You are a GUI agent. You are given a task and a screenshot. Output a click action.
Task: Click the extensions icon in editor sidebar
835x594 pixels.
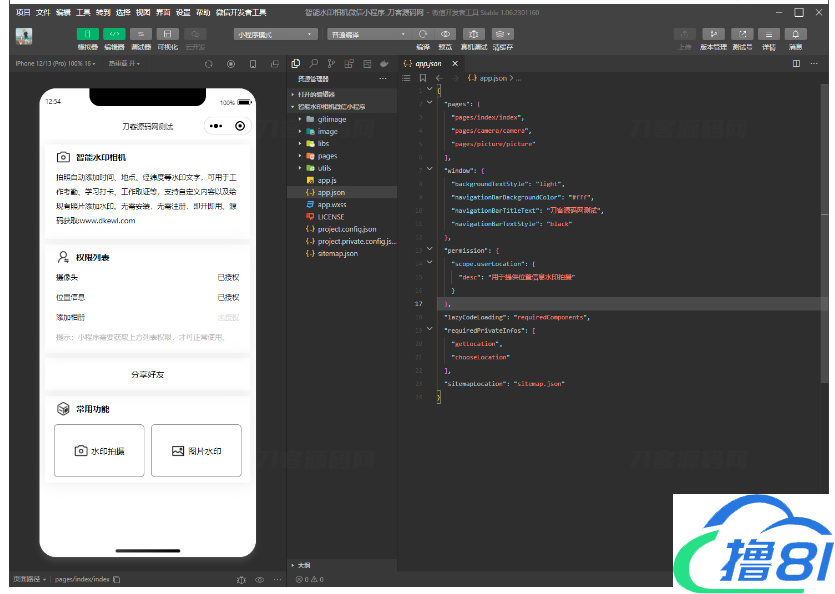[347, 63]
